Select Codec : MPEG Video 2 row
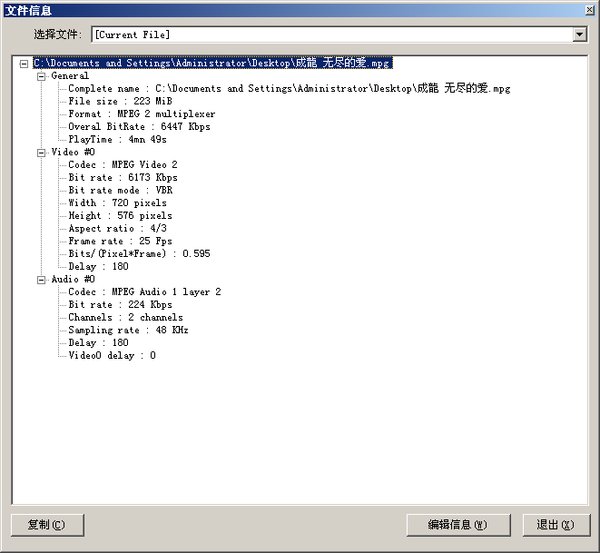 123,165
